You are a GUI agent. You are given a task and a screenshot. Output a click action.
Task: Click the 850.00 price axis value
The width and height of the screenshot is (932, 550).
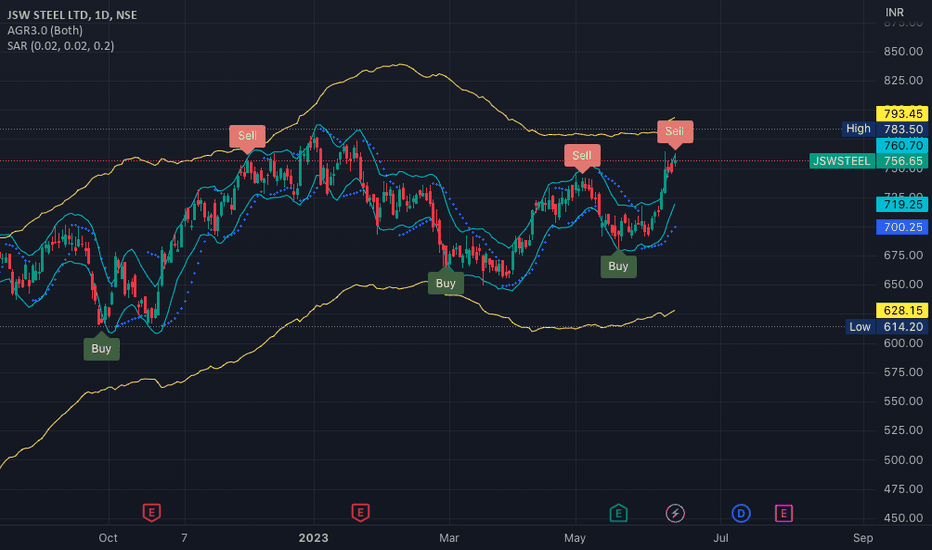(903, 51)
